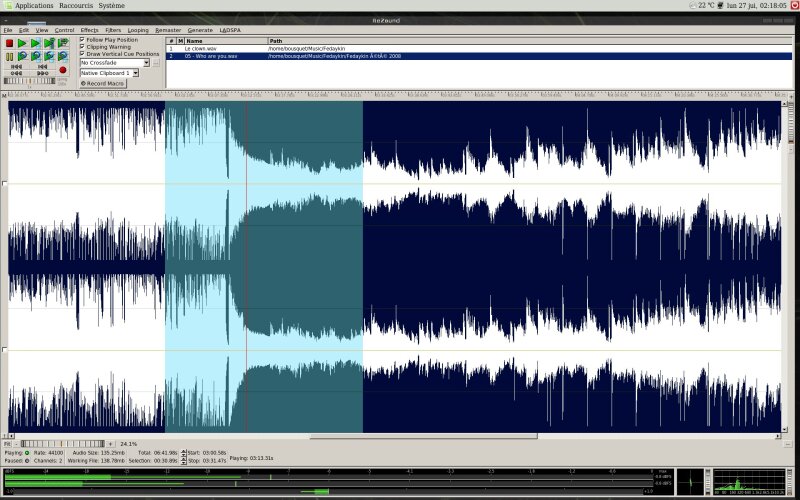Pause playback with the yellow pause button
Screen dimensions: 800x500
[9, 56]
